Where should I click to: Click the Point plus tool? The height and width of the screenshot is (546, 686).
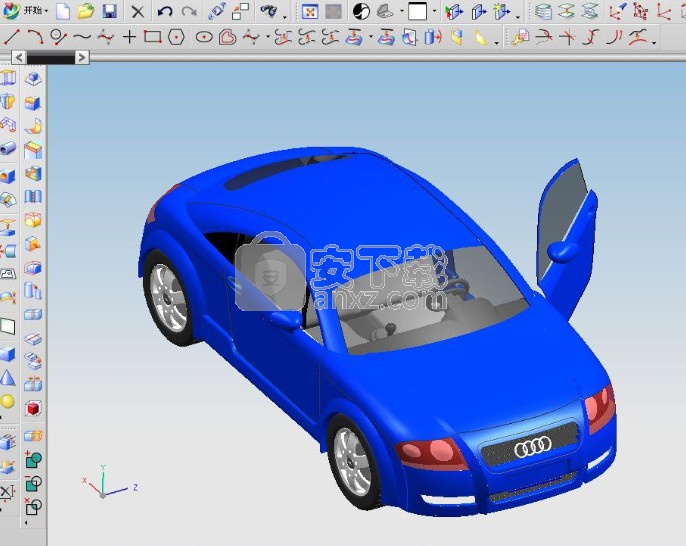[x=129, y=38]
